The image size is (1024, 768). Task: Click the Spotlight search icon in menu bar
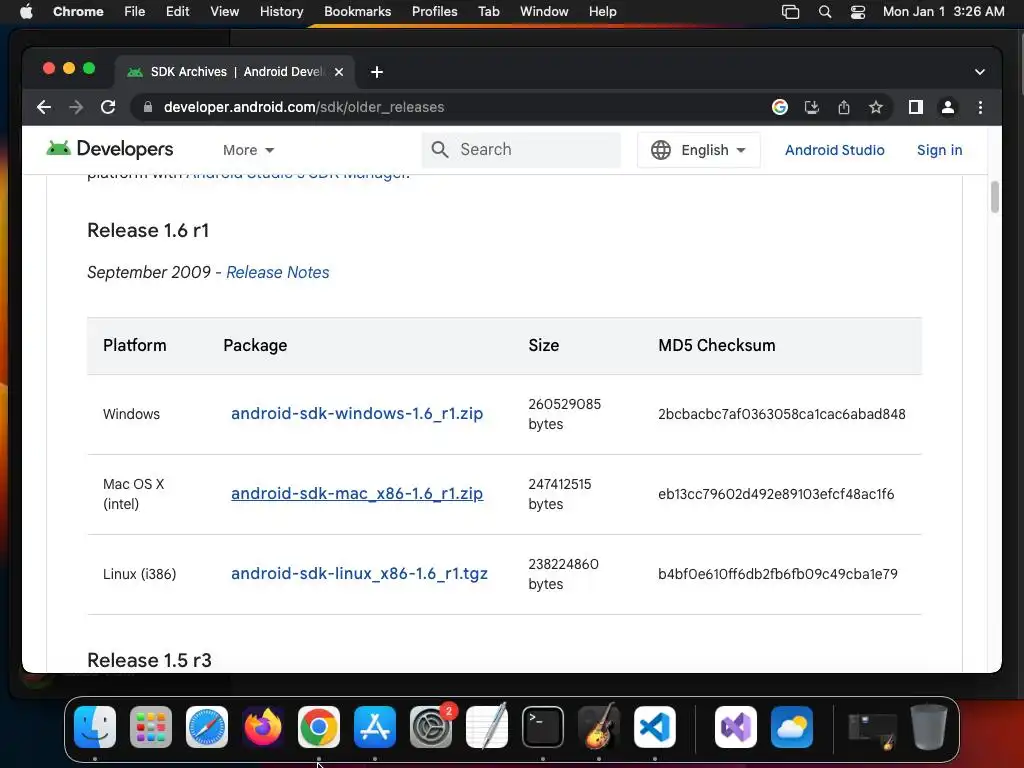tap(825, 12)
